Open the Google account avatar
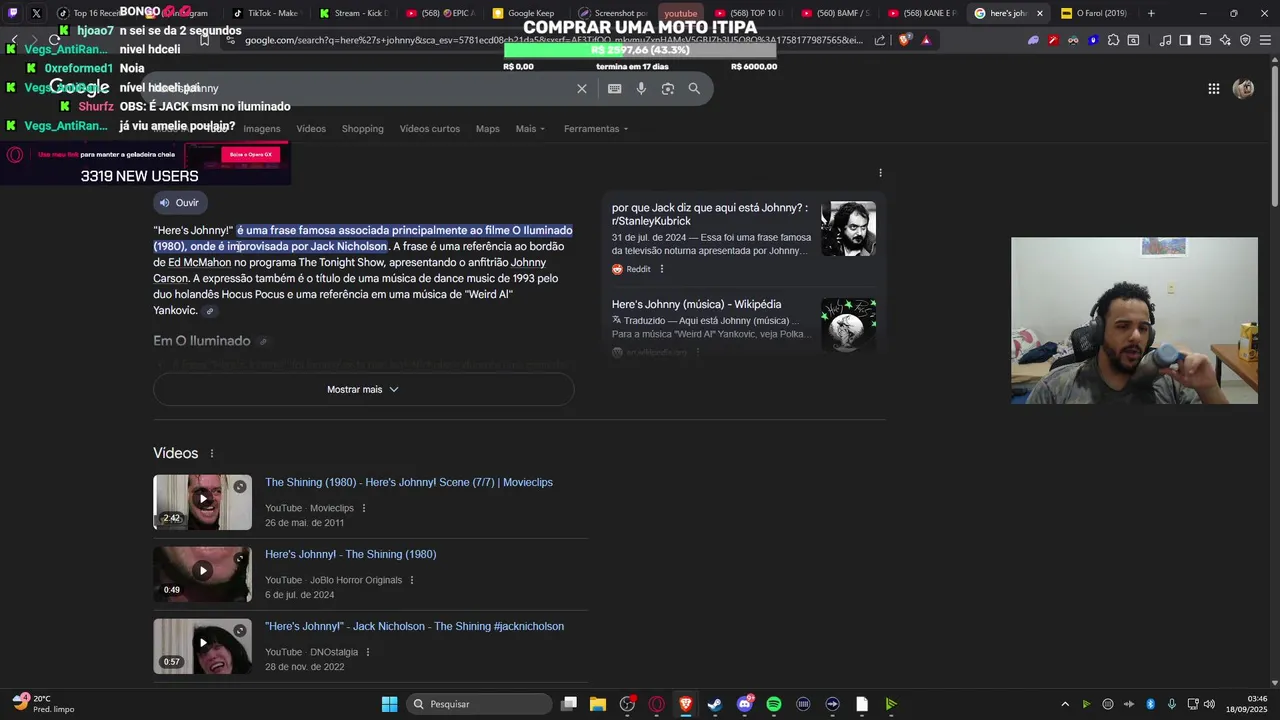 1244,88
